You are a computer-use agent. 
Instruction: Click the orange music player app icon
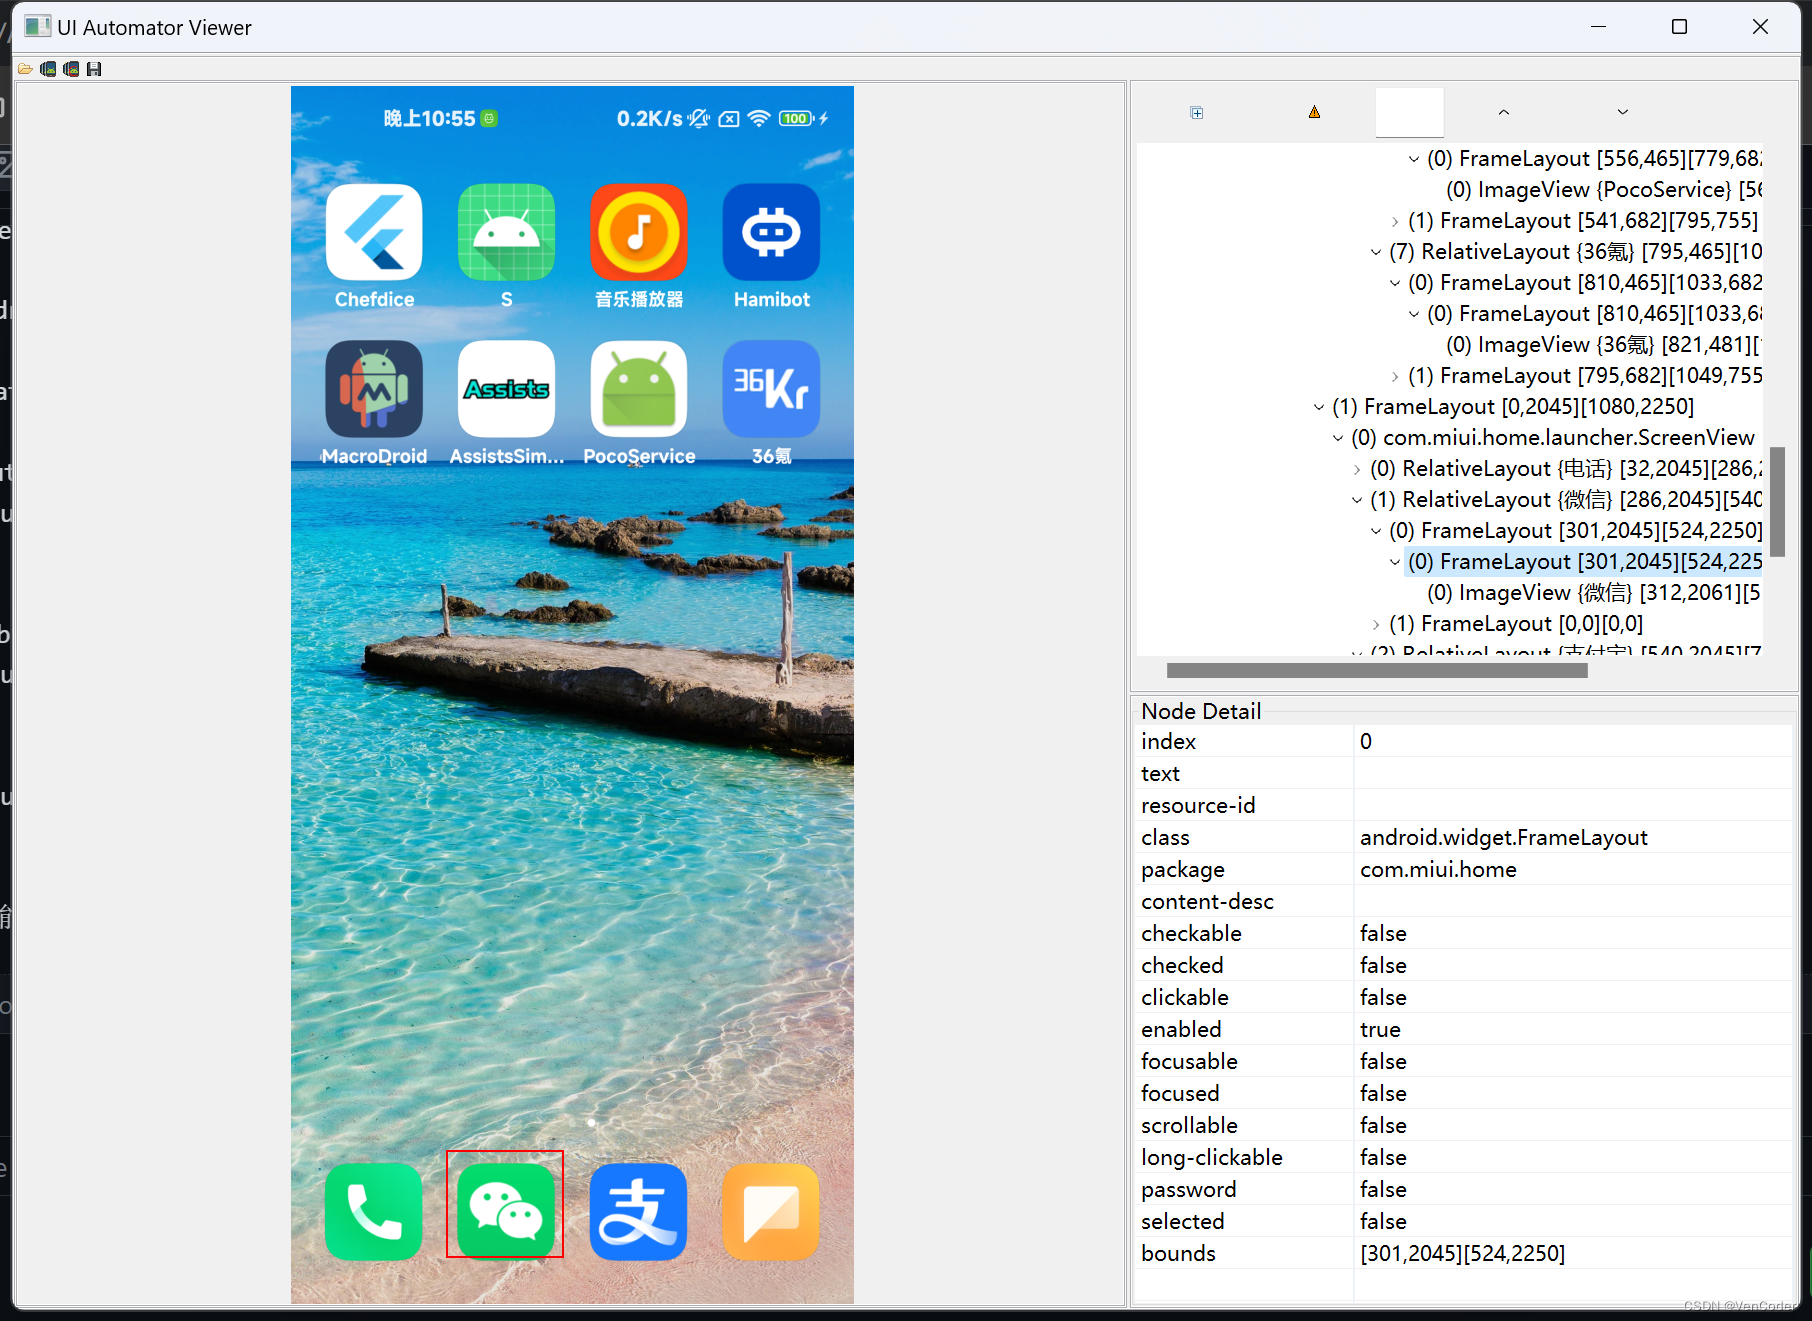(639, 232)
